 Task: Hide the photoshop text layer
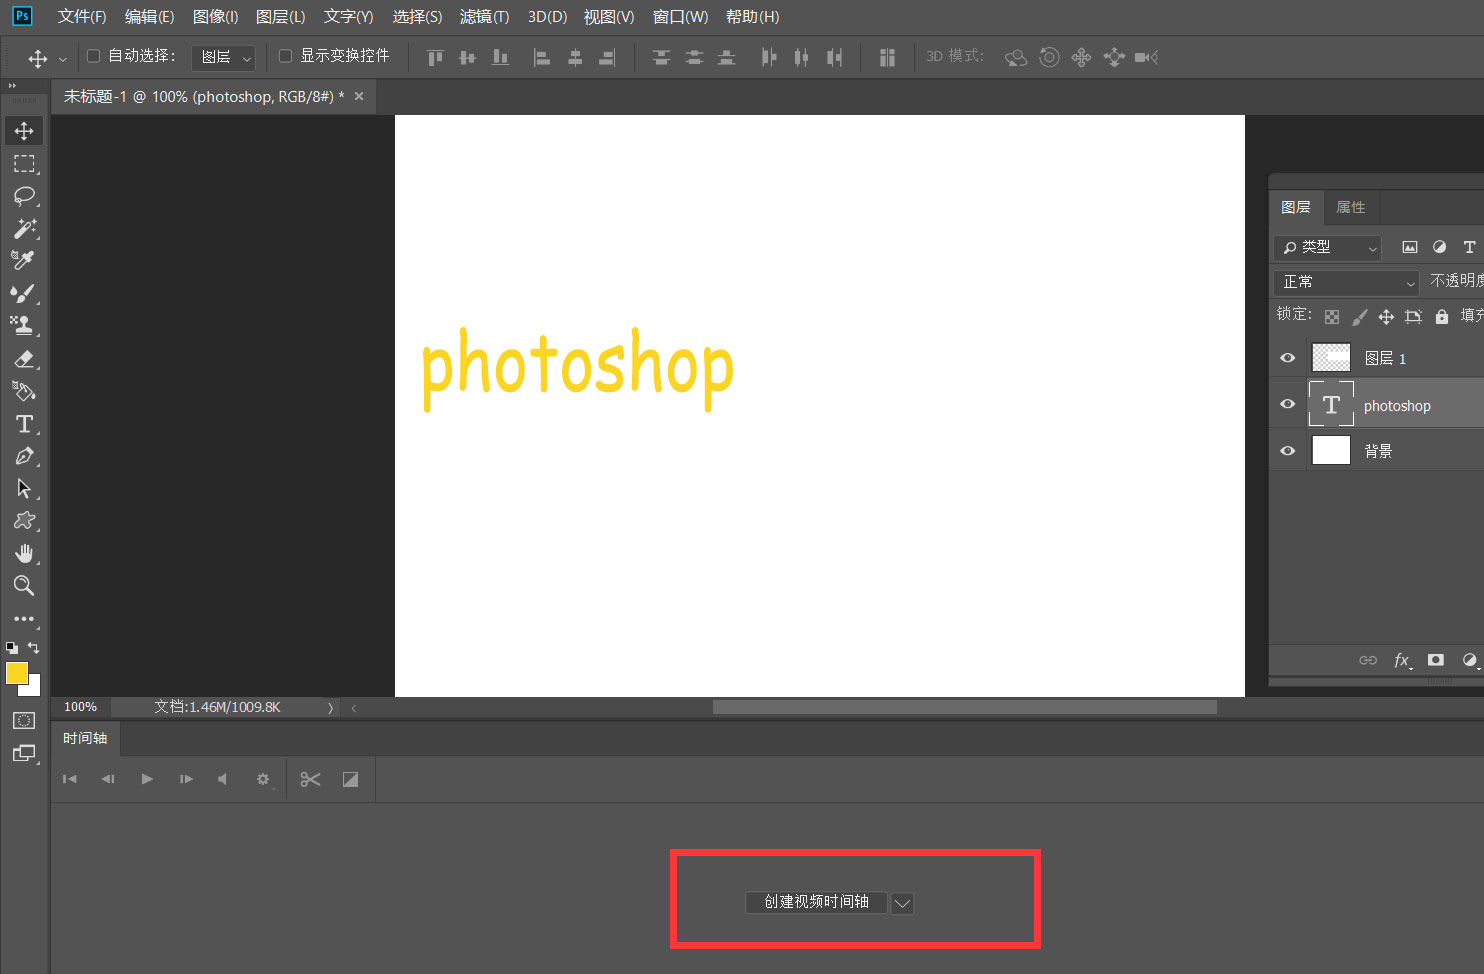pos(1288,405)
